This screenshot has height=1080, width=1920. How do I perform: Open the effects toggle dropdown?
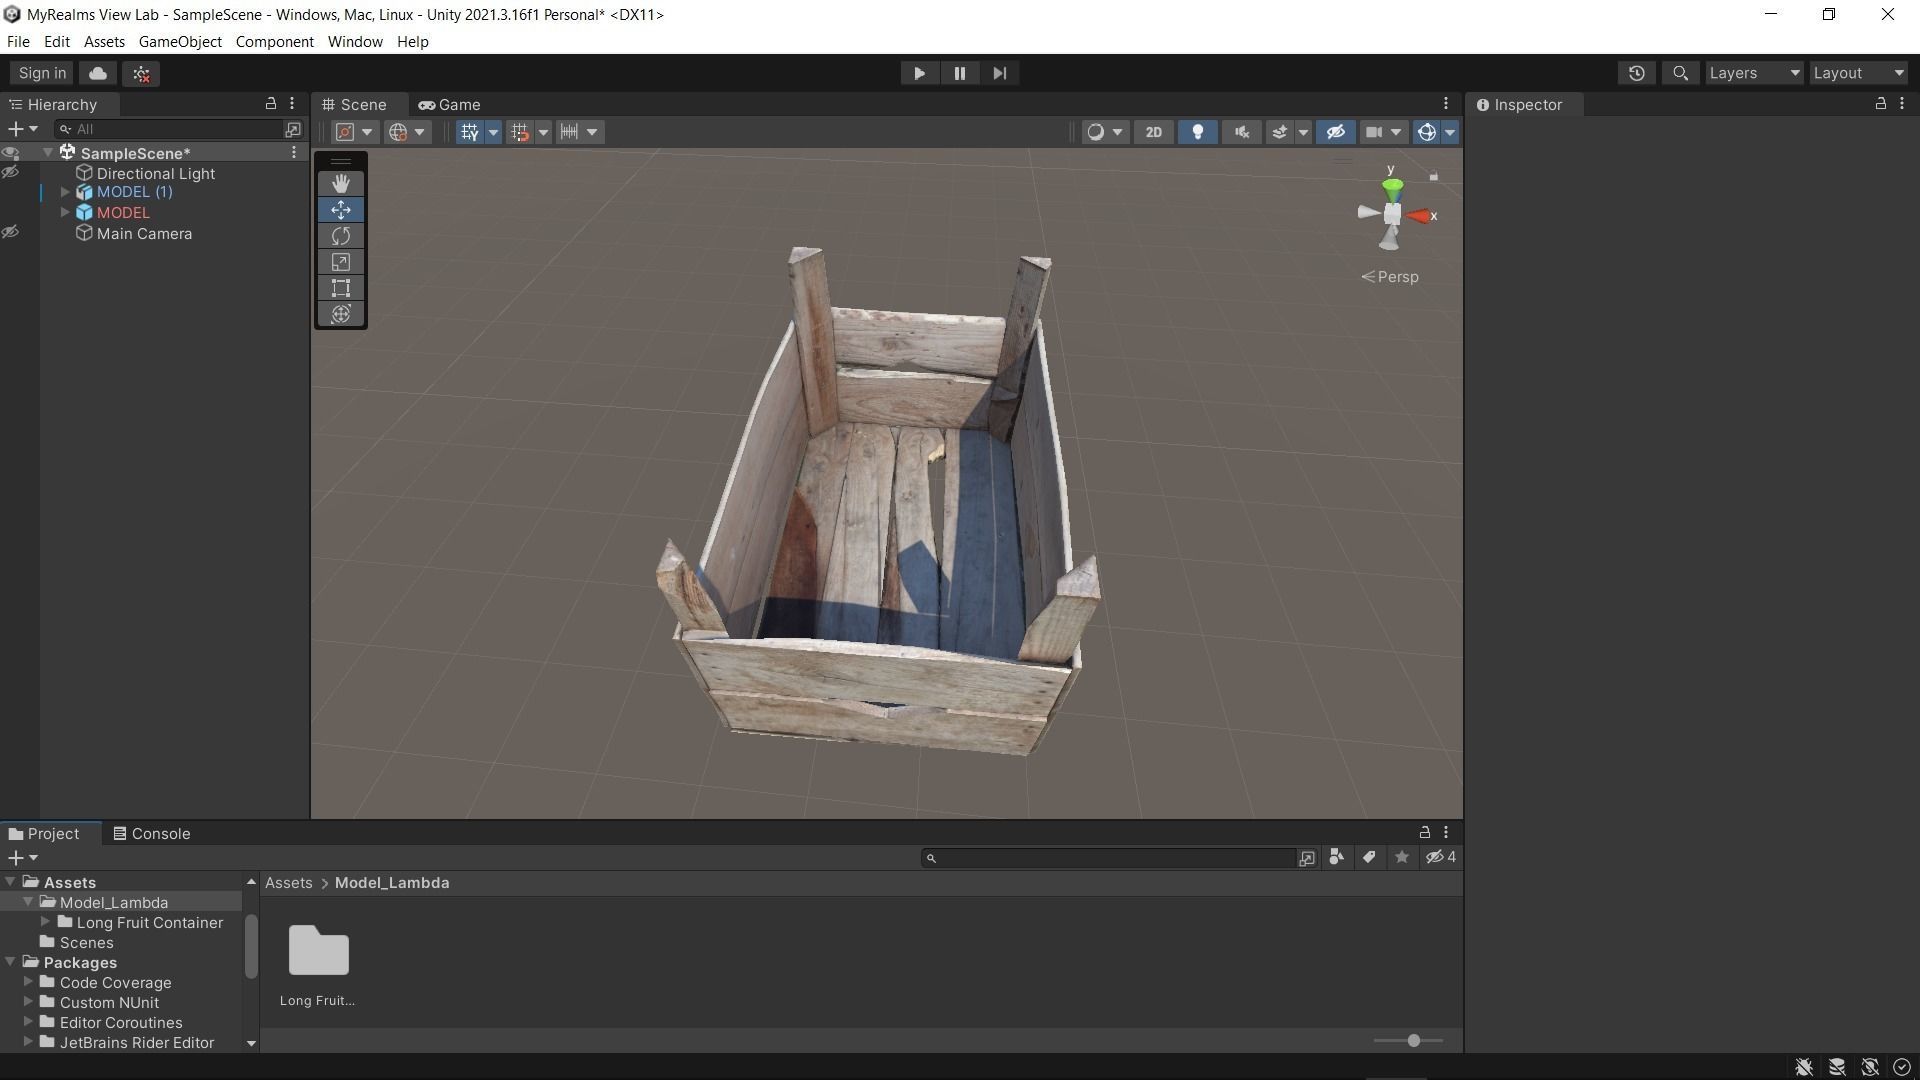click(x=1302, y=132)
